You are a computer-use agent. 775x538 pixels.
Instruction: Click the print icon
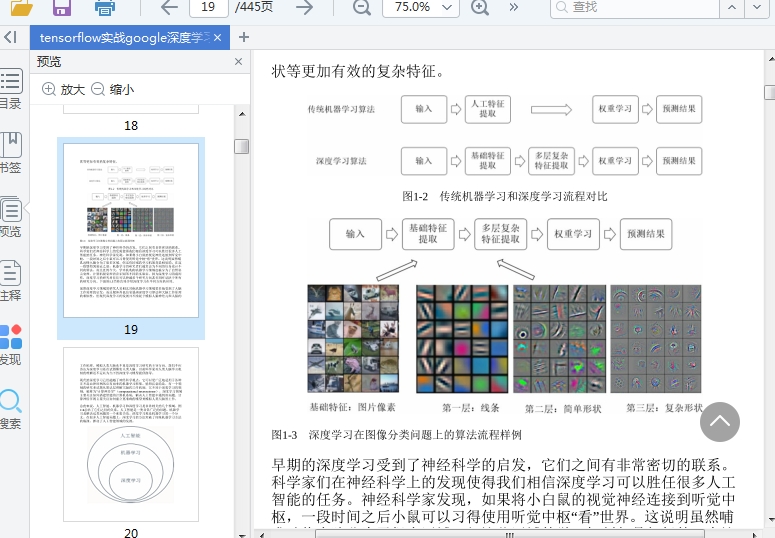click(x=105, y=7)
